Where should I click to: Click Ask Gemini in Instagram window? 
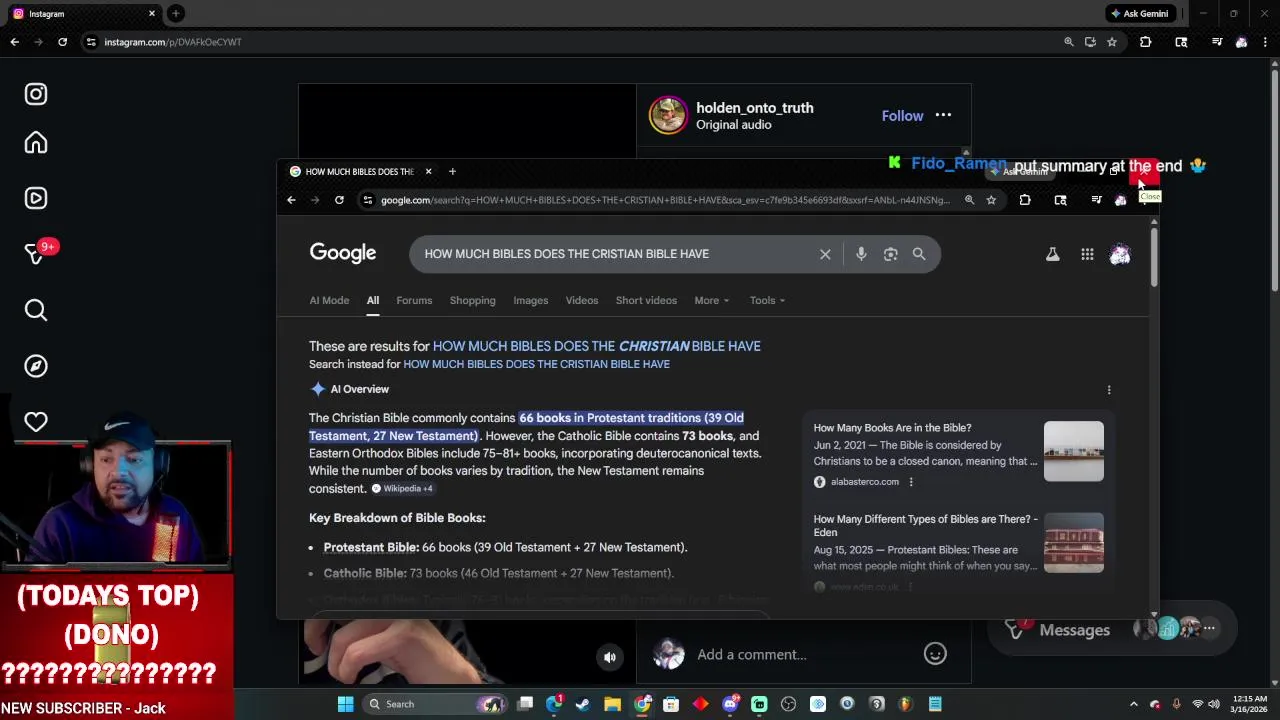coord(1138,14)
